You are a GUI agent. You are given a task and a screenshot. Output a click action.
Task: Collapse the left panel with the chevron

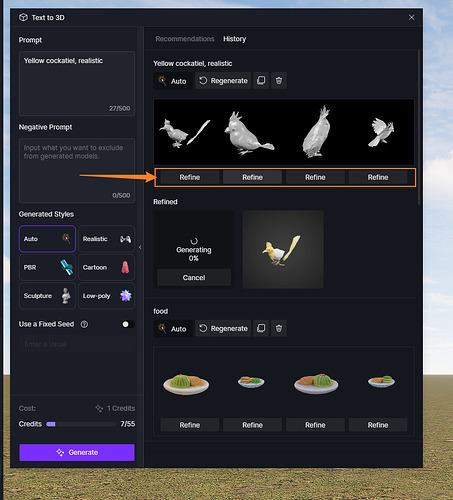click(x=140, y=247)
